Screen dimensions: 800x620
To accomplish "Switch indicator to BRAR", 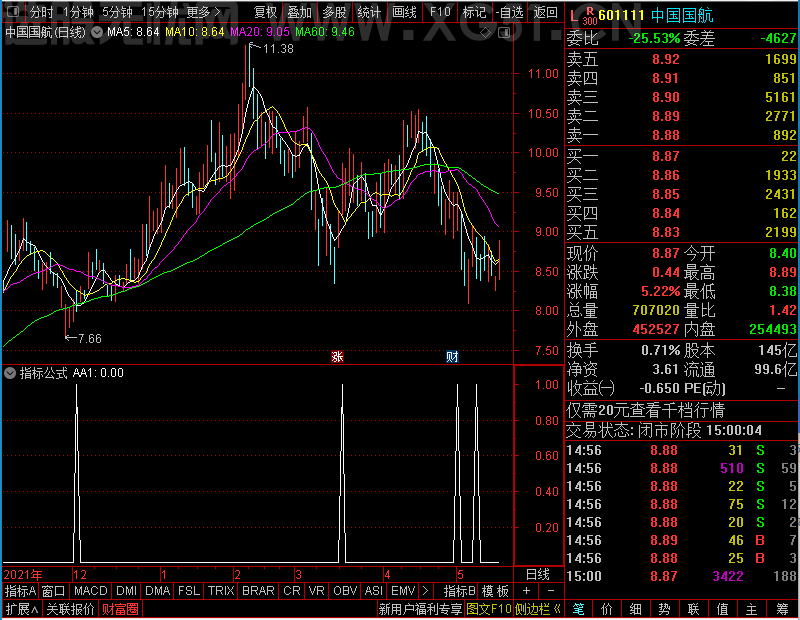I will point(258,591).
